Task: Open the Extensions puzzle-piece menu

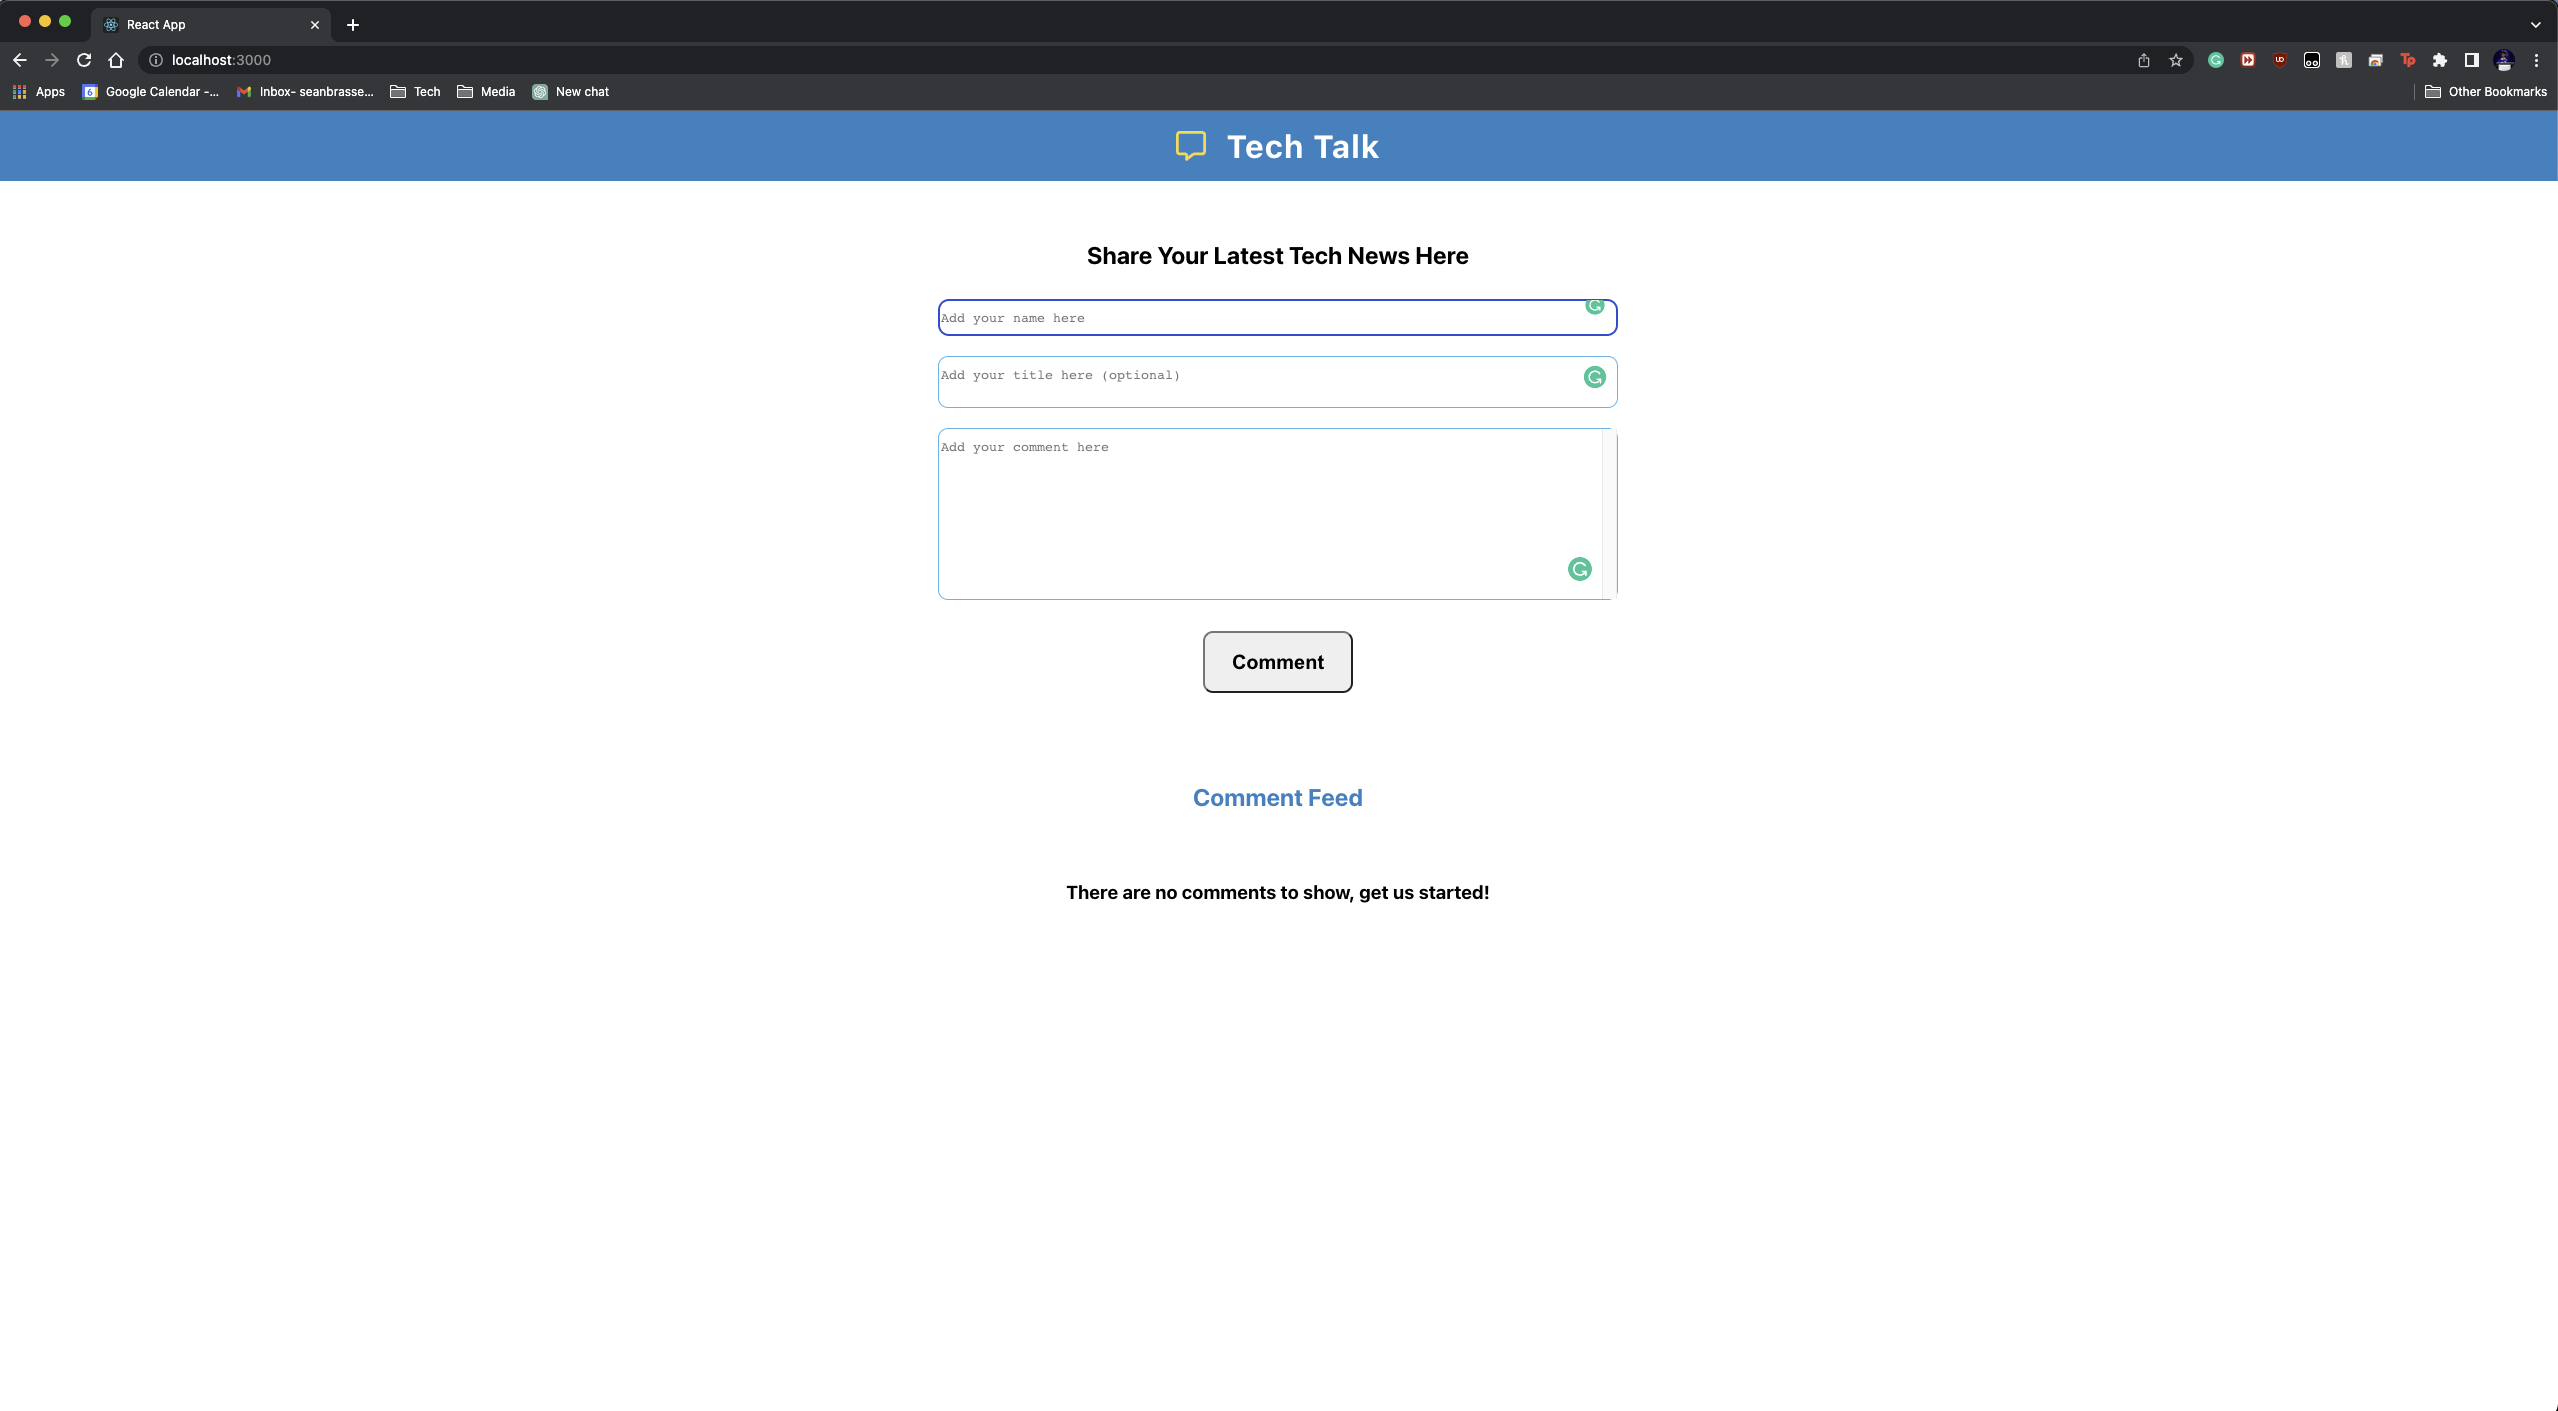Action: point(2441,60)
